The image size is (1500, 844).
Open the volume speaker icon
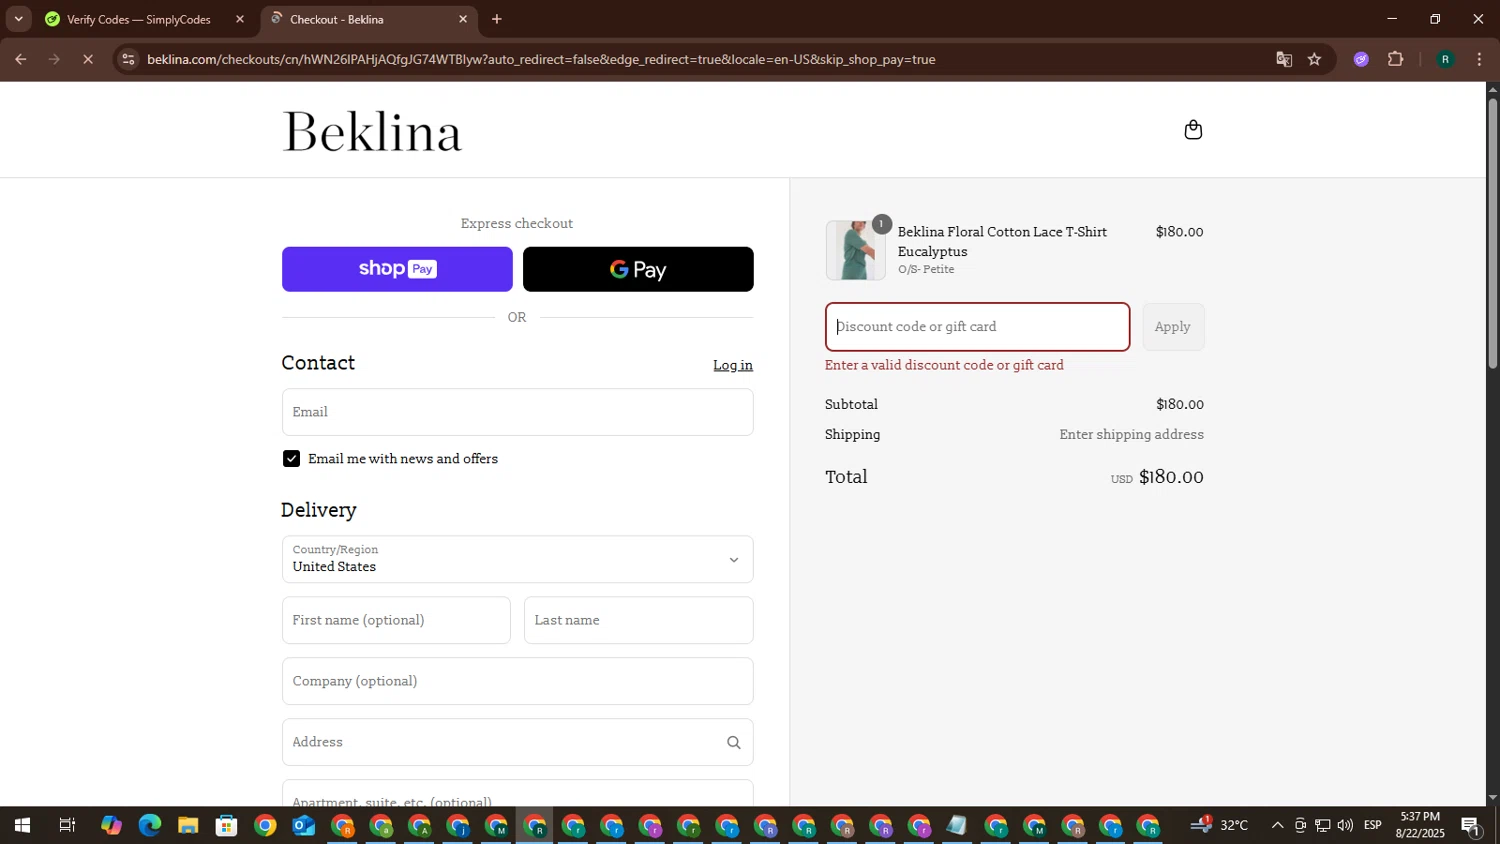pos(1345,826)
